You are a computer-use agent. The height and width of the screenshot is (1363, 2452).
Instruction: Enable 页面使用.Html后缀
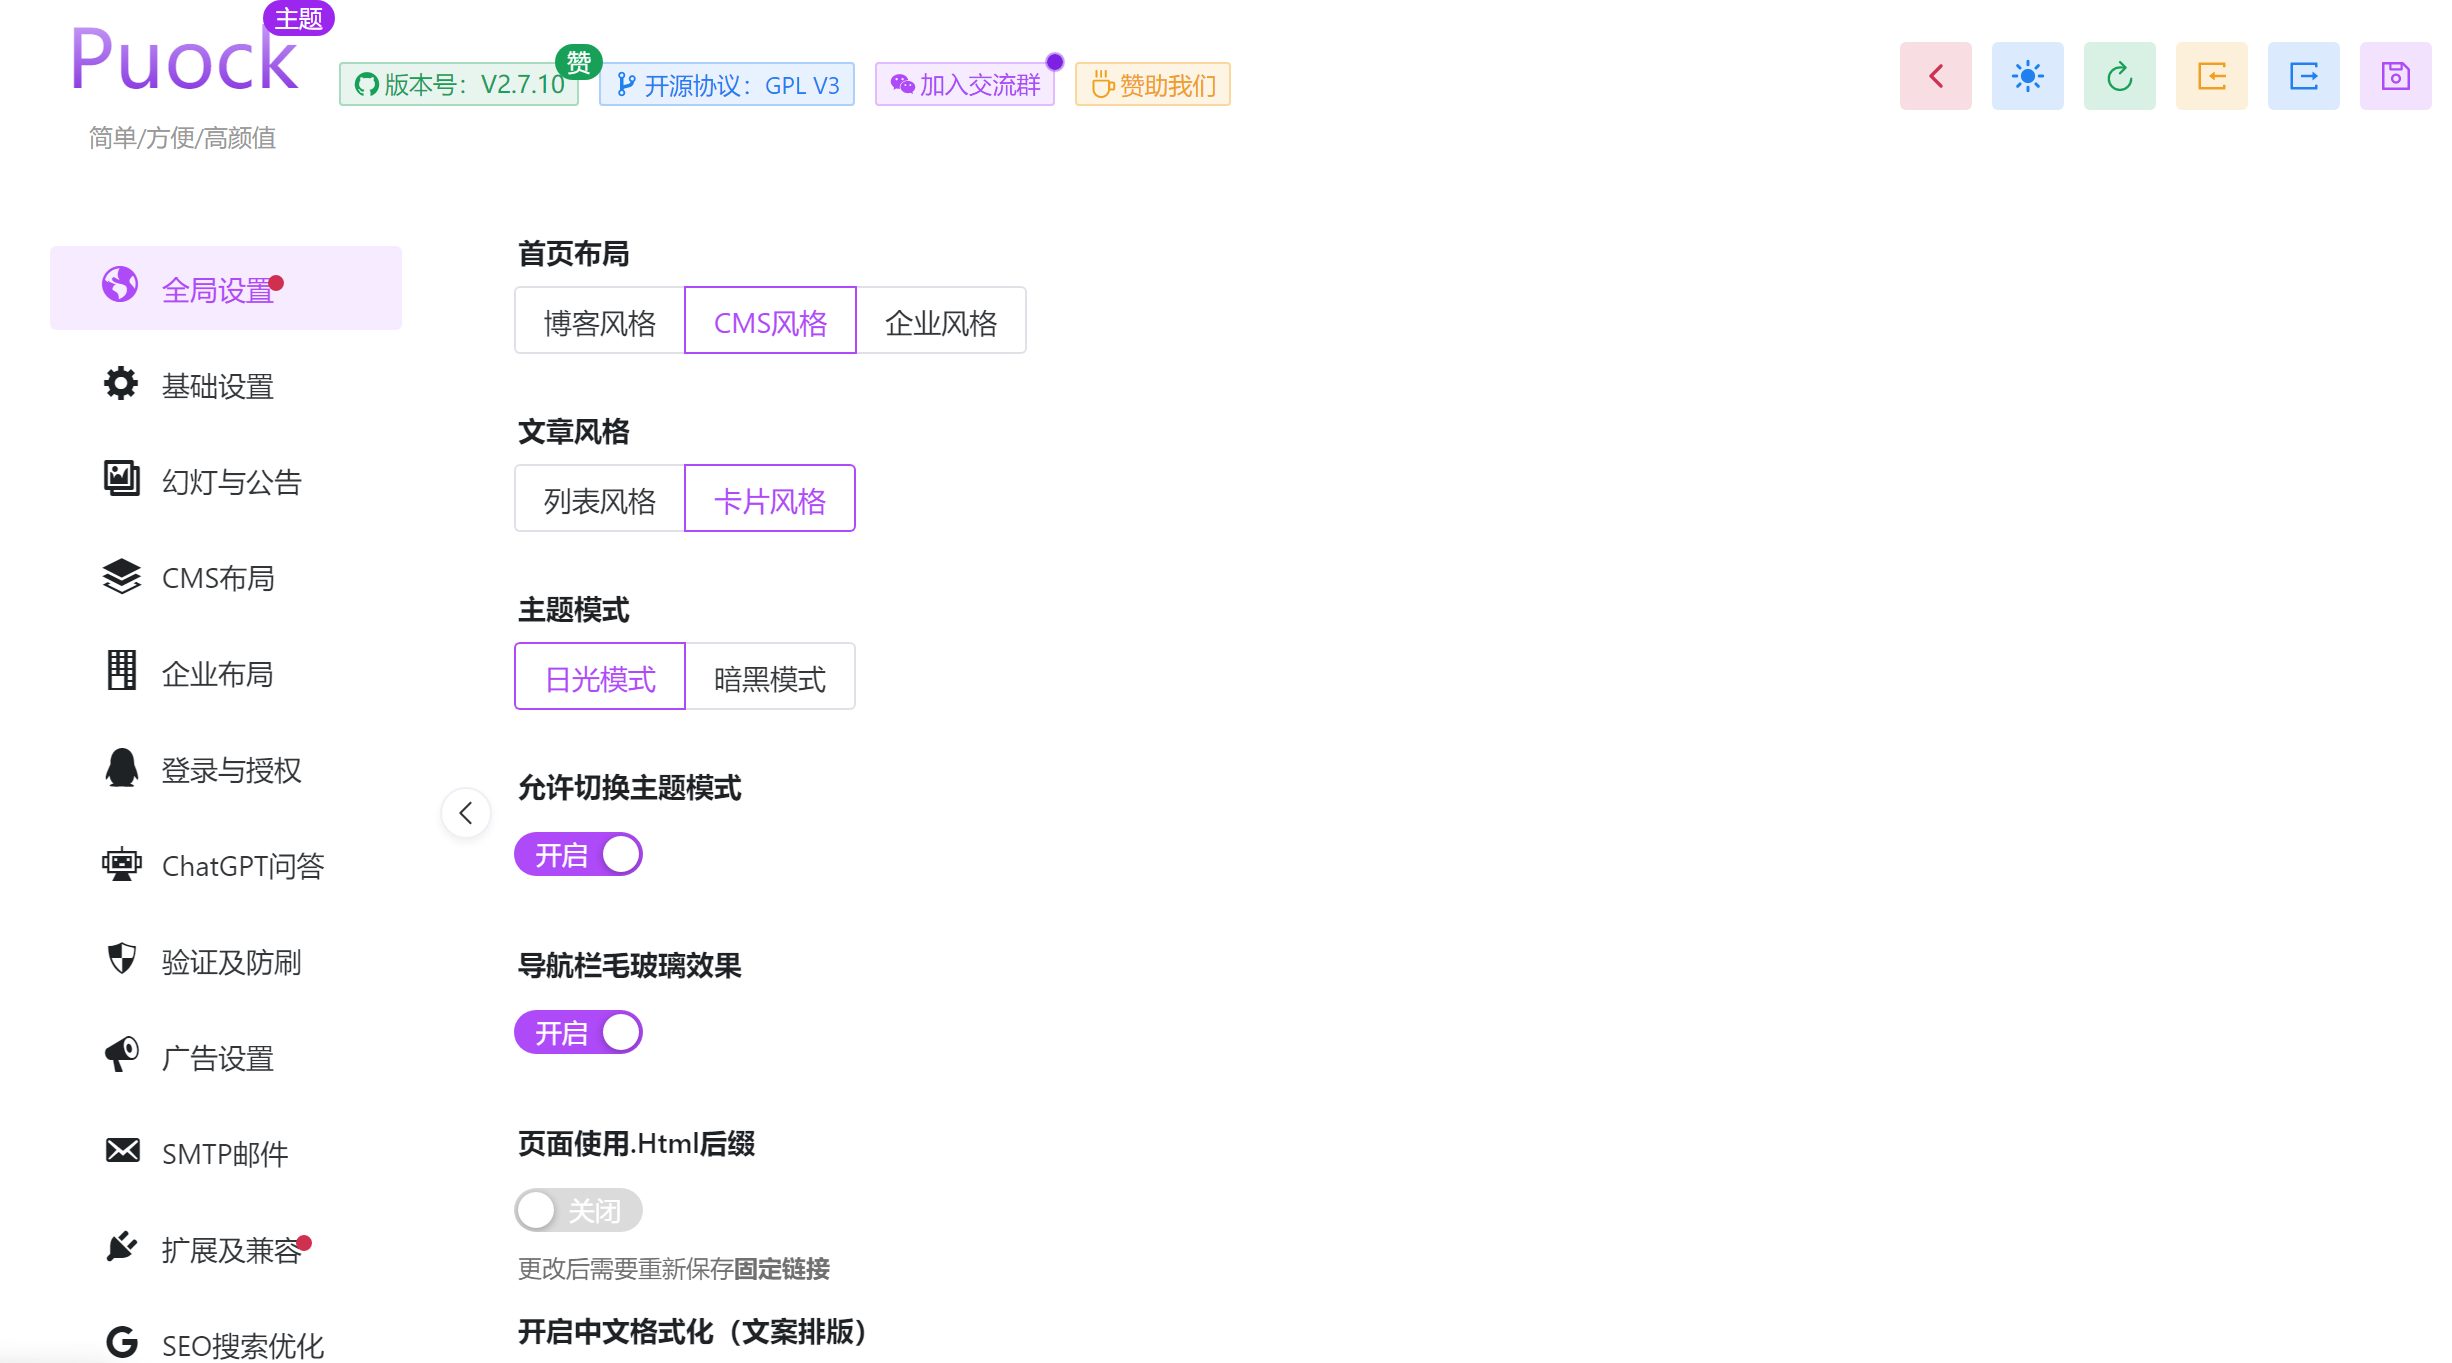click(579, 1210)
